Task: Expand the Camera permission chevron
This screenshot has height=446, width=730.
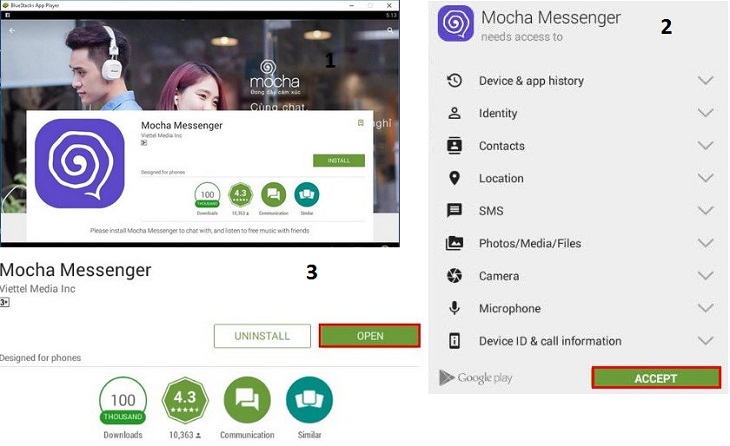Action: pos(706,276)
